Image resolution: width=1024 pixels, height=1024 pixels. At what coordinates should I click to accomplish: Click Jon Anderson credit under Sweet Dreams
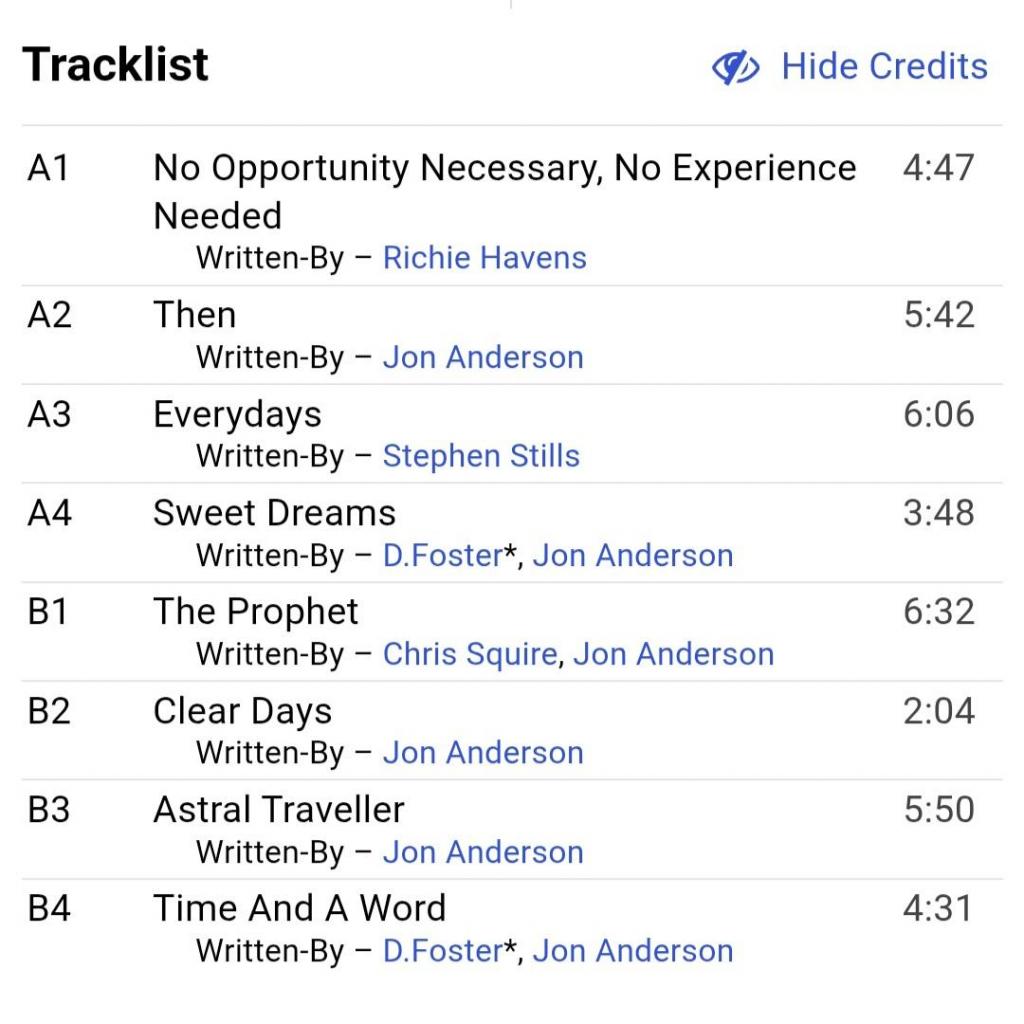pyautogui.click(x=633, y=555)
